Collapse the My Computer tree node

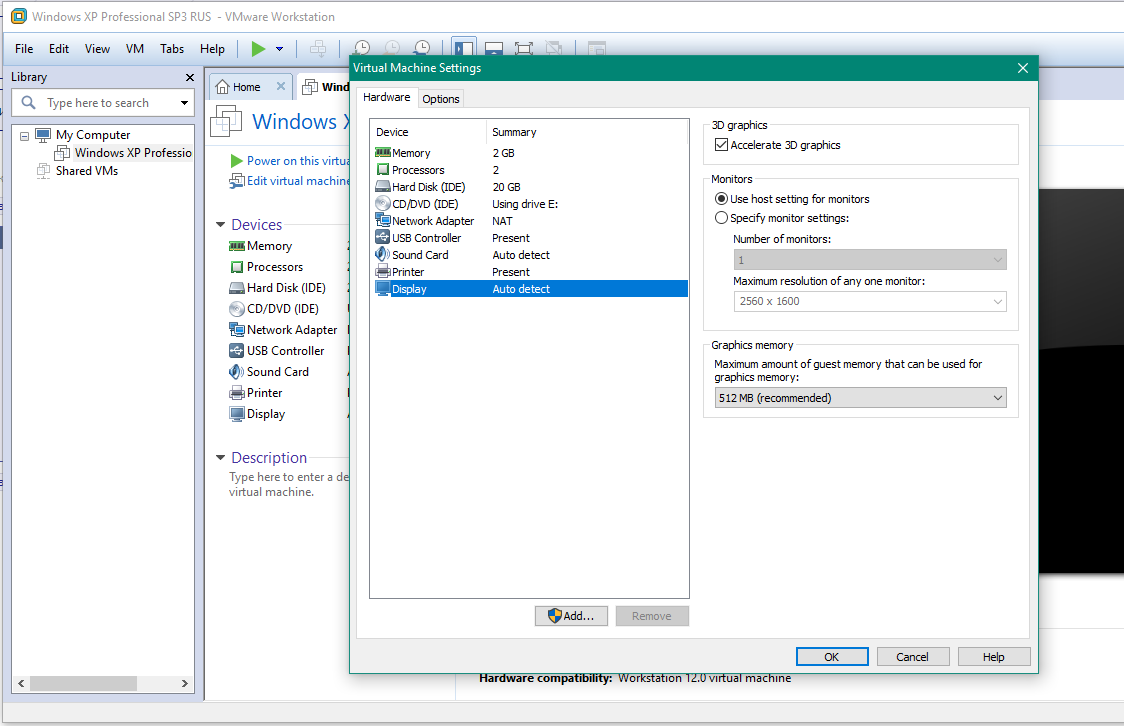tap(25, 135)
